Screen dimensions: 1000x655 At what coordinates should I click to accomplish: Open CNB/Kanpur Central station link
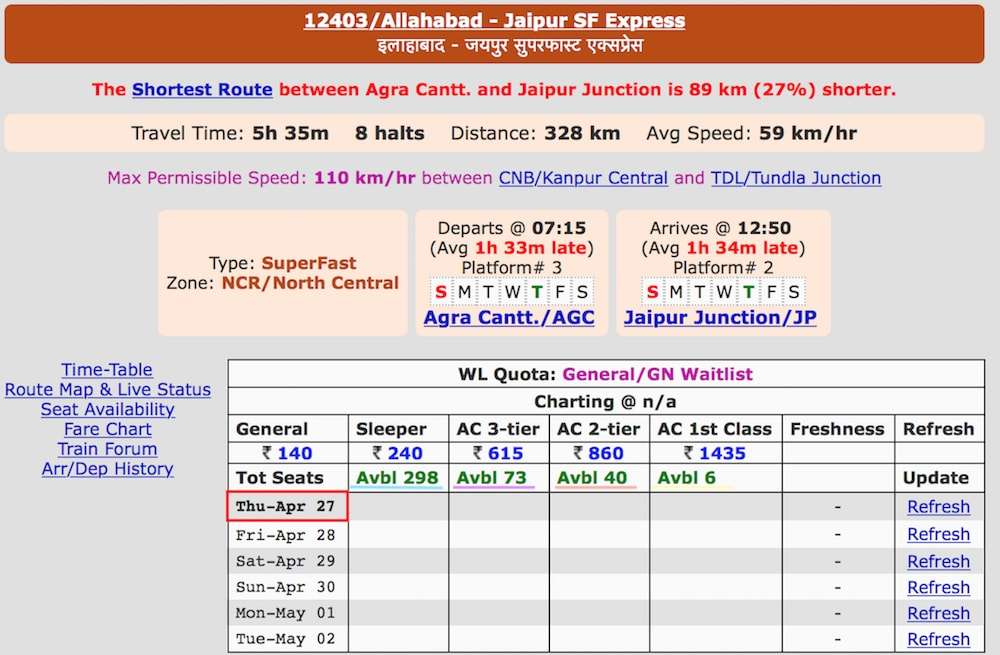583,178
